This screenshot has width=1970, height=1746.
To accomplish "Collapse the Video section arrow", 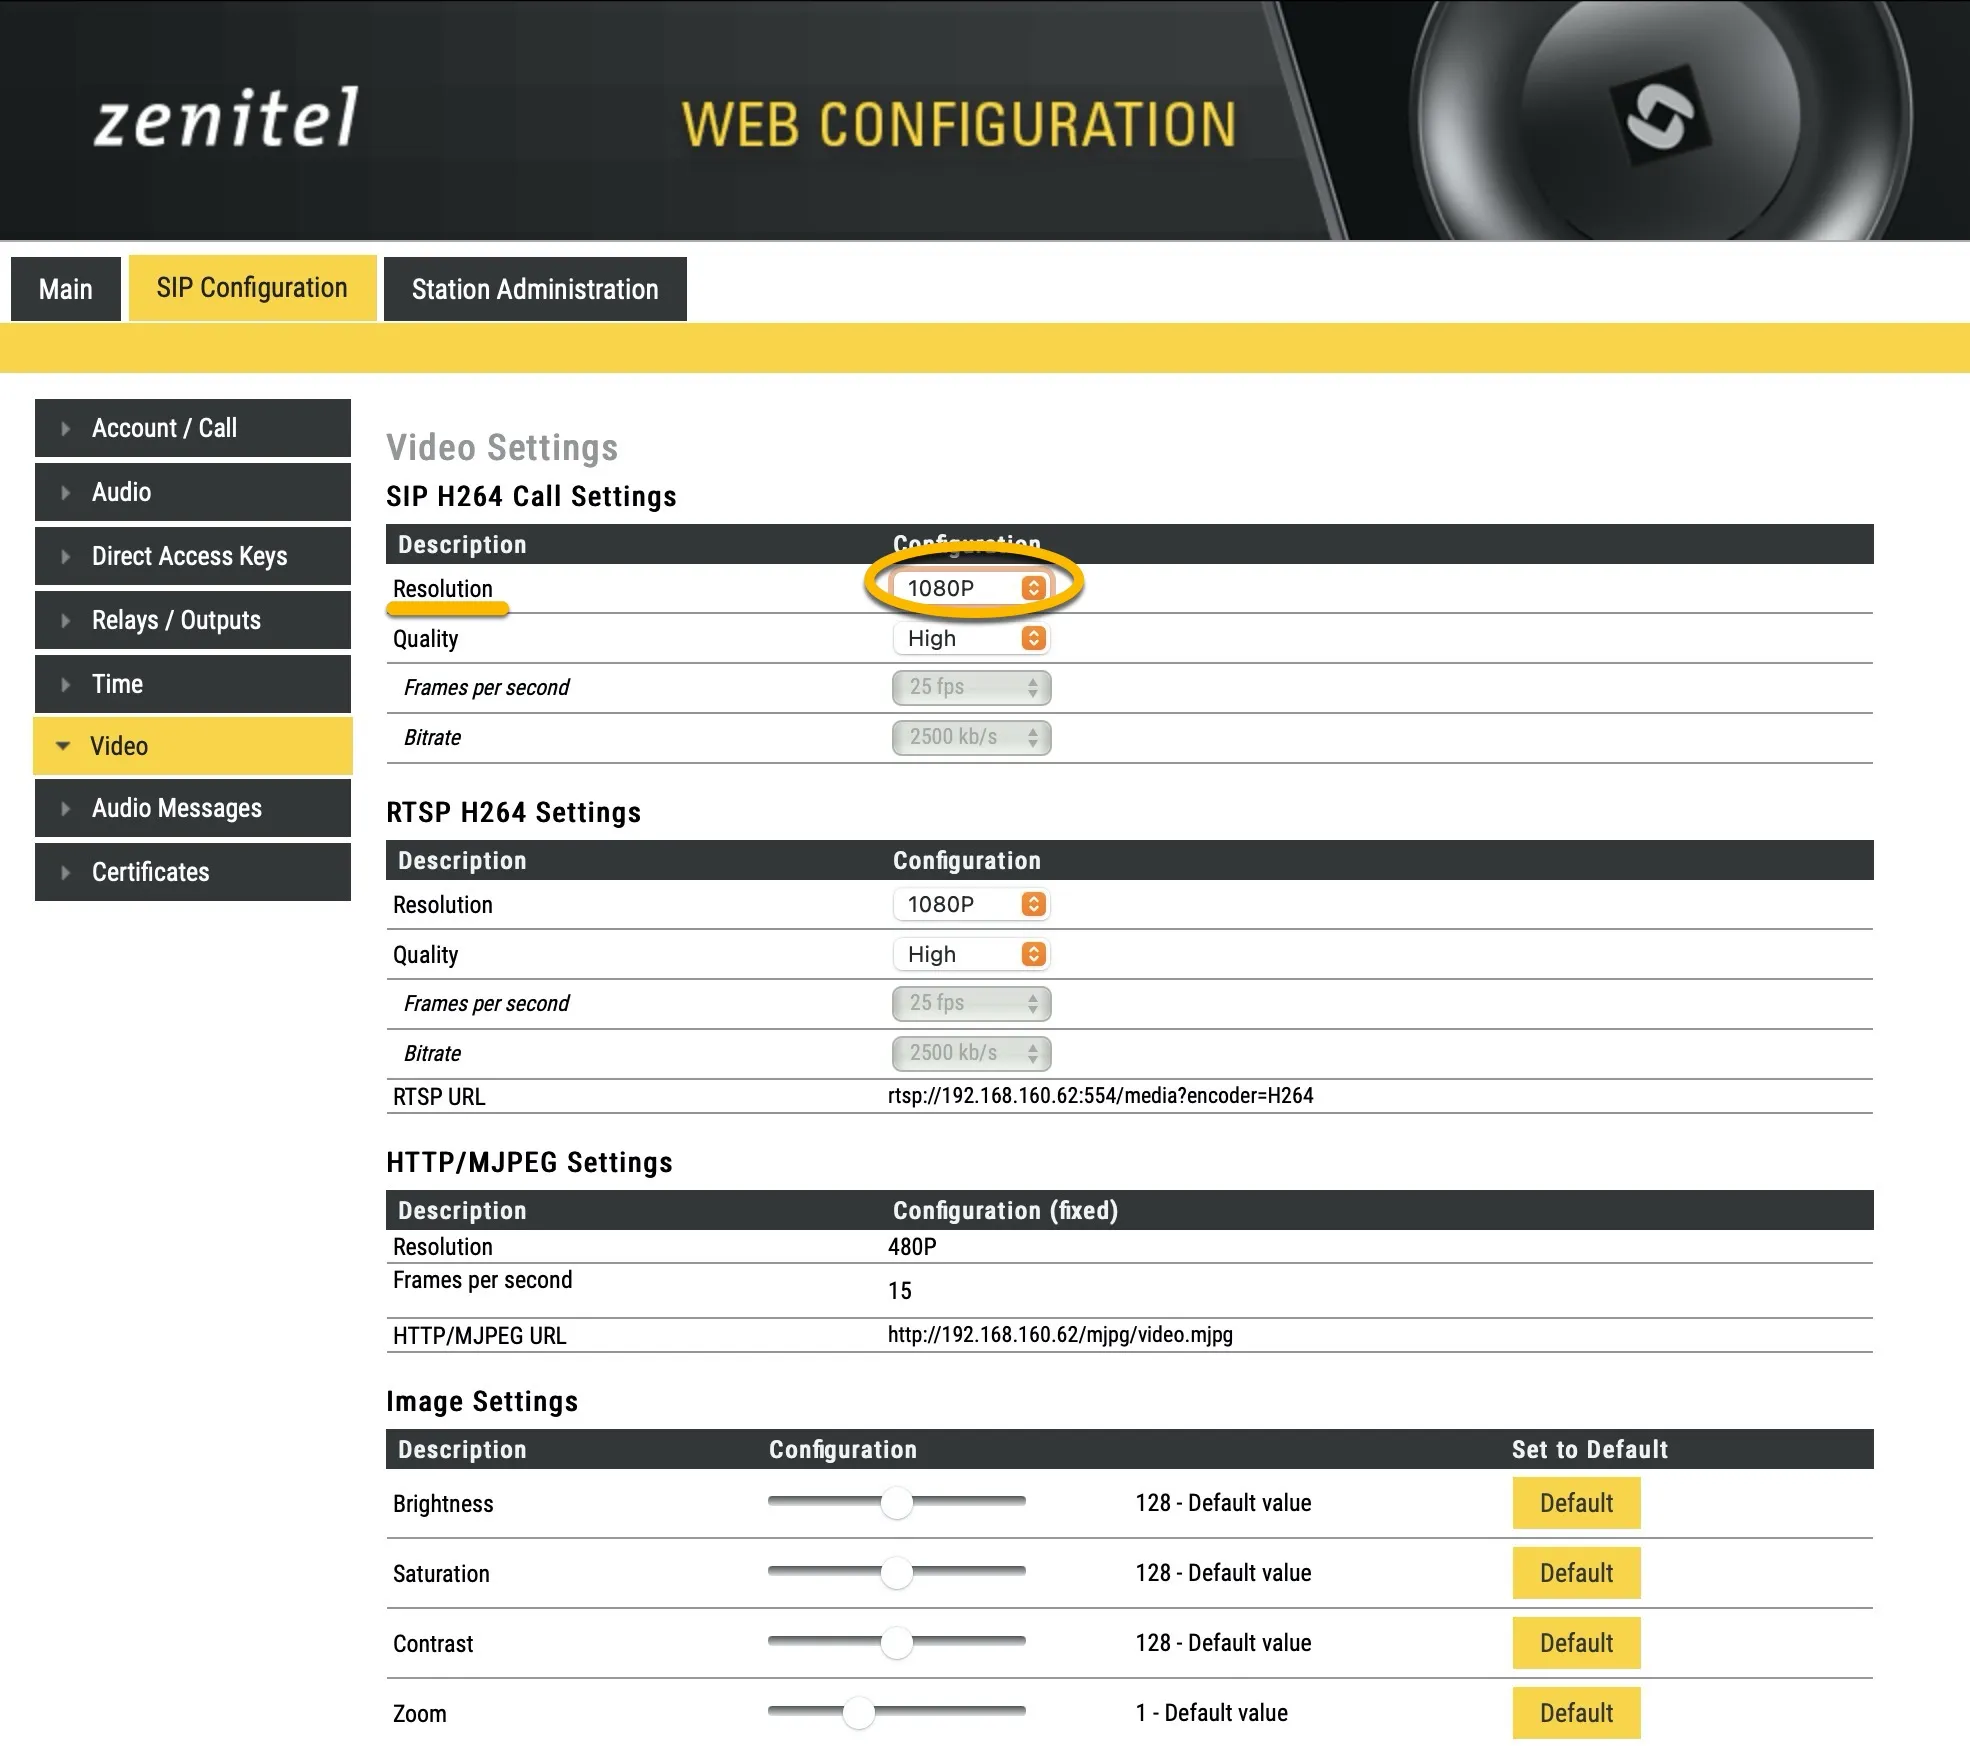I will (x=63, y=746).
